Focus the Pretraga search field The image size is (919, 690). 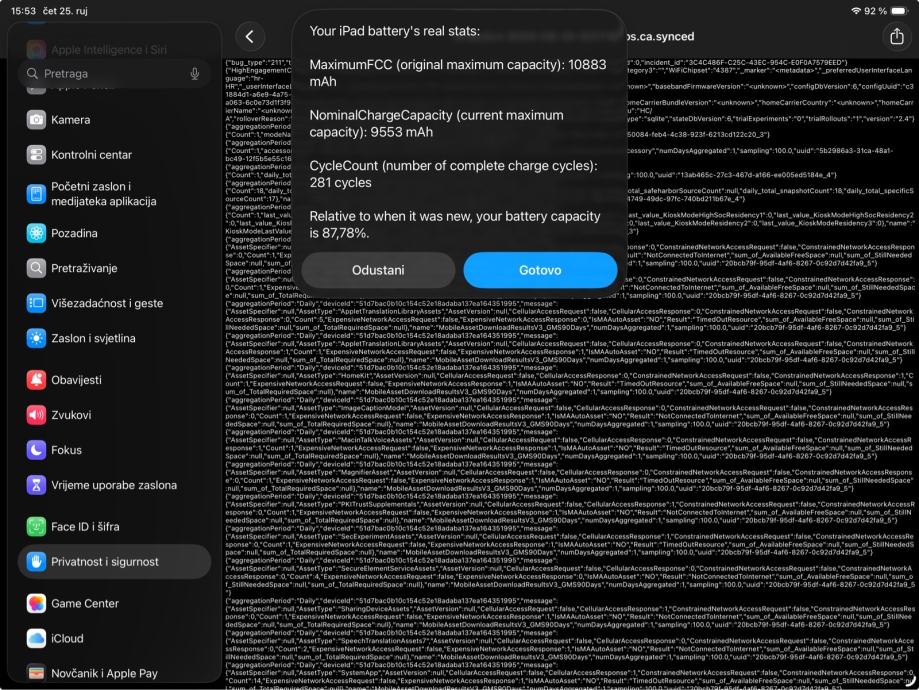point(114,74)
